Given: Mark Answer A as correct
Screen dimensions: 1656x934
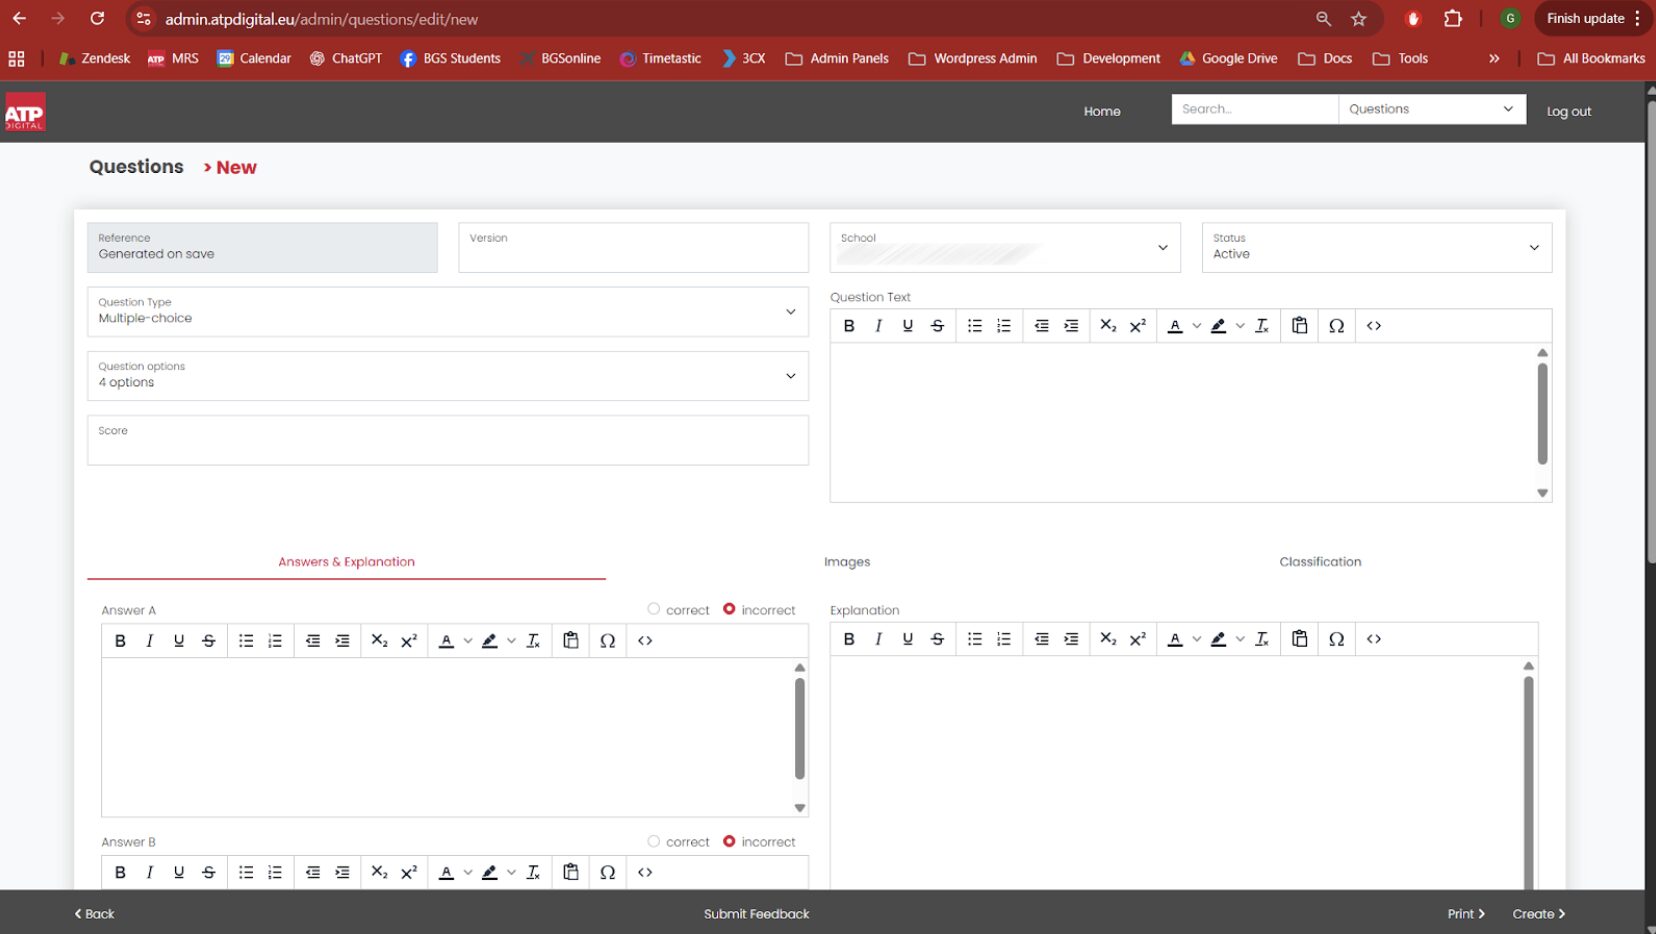Looking at the screenshot, I should point(654,609).
